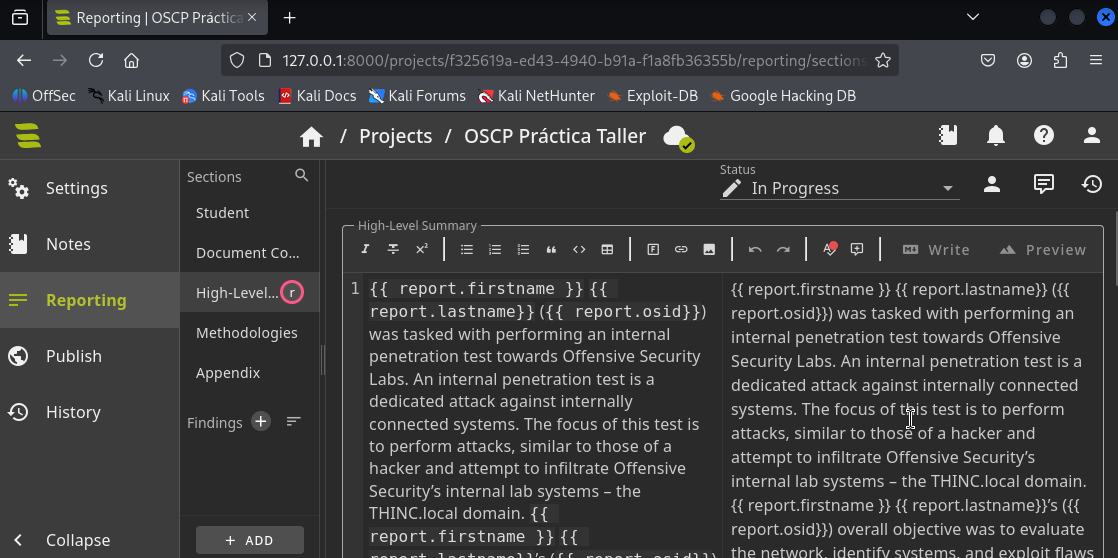The image size is (1118, 558).
Task: Redo editor change
Action: [783, 249]
